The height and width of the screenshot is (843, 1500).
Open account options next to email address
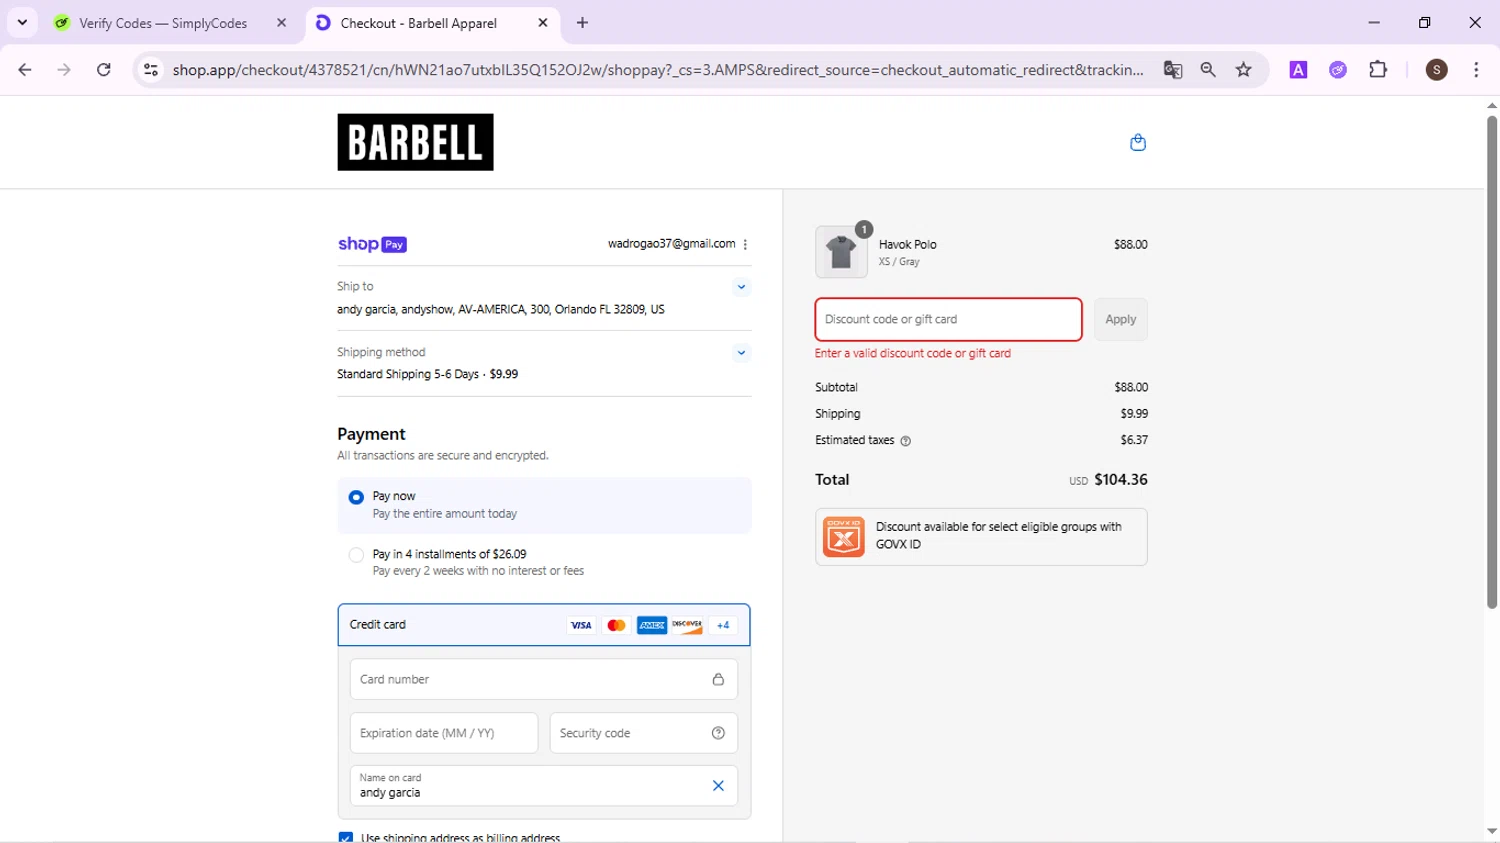[745, 244]
